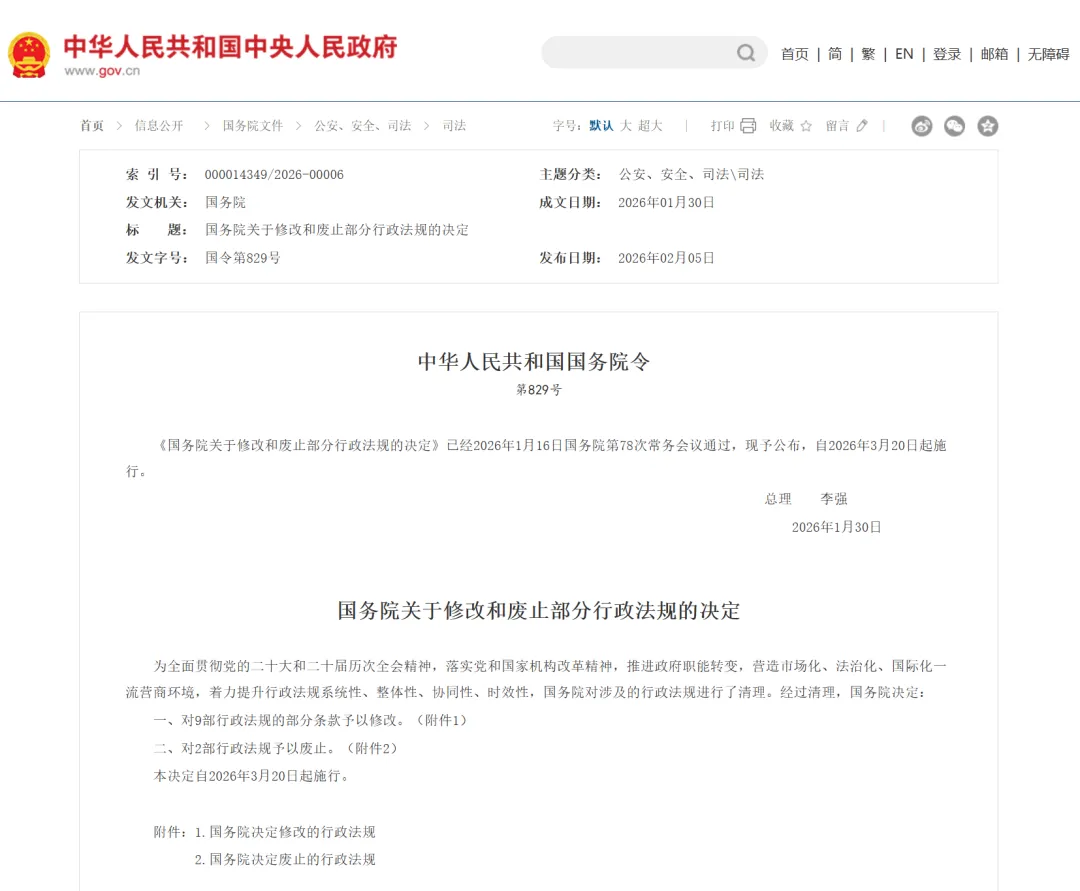
Task: Set font size to 超大
Action: pyautogui.click(x=650, y=125)
